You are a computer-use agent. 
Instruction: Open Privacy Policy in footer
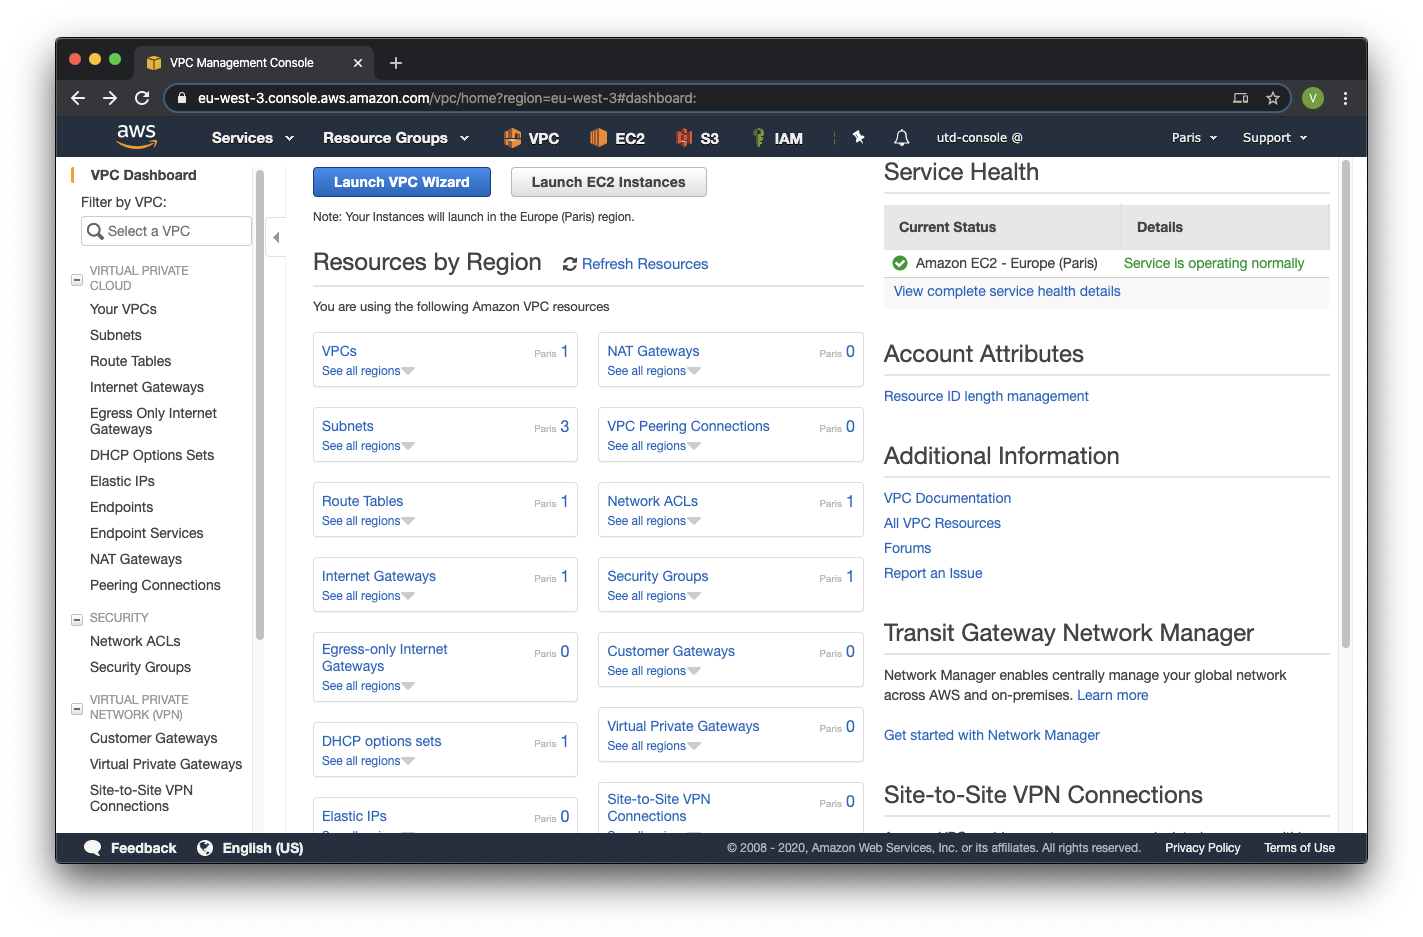pos(1202,848)
